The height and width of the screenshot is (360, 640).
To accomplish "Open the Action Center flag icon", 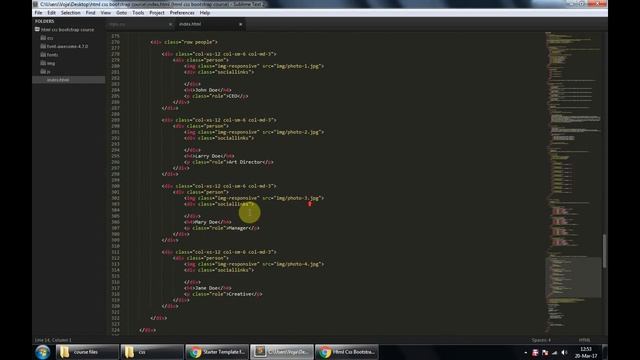I will (545, 353).
